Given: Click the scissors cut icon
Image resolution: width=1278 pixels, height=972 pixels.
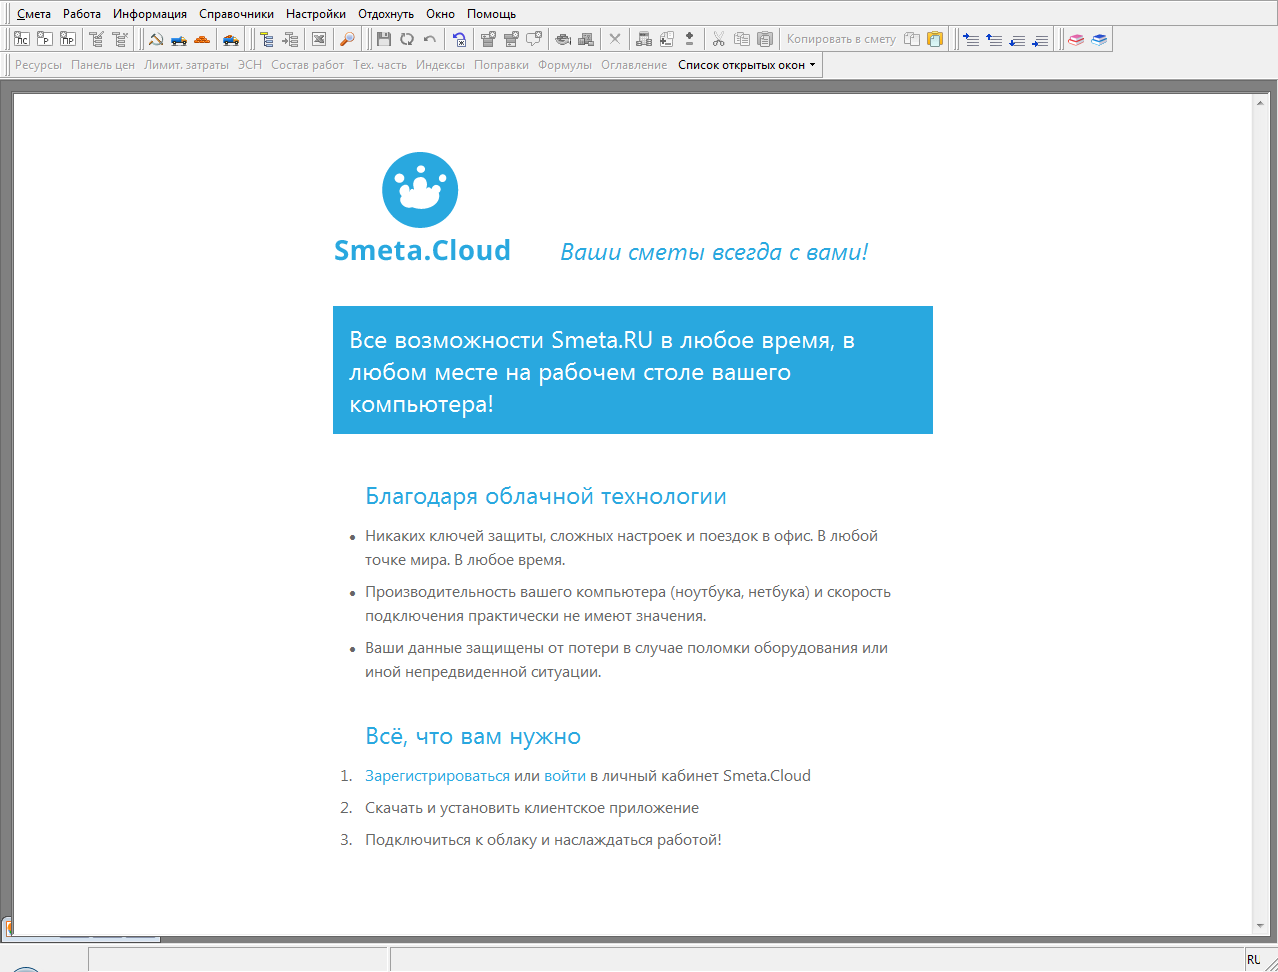Looking at the screenshot, I should pos(718,39).
